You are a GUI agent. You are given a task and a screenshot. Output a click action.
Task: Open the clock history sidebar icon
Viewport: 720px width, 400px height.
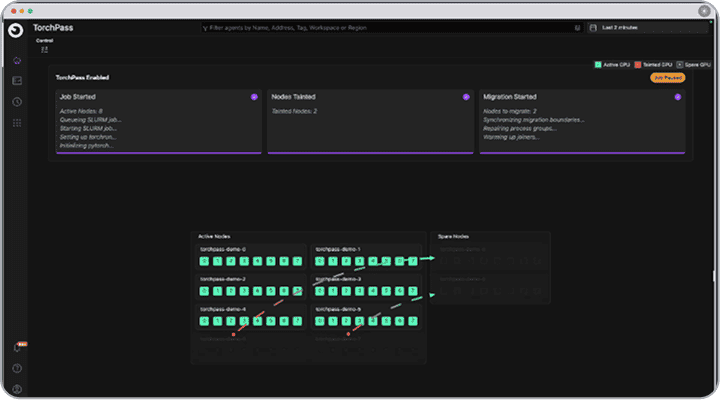[17, 101]
